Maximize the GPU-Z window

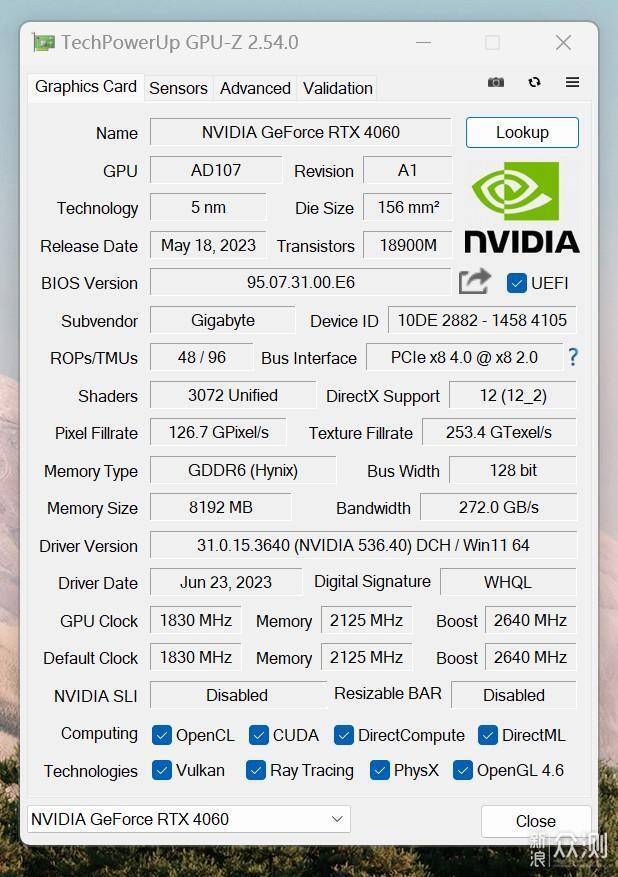pyautogui.click(x=492, y=42)
